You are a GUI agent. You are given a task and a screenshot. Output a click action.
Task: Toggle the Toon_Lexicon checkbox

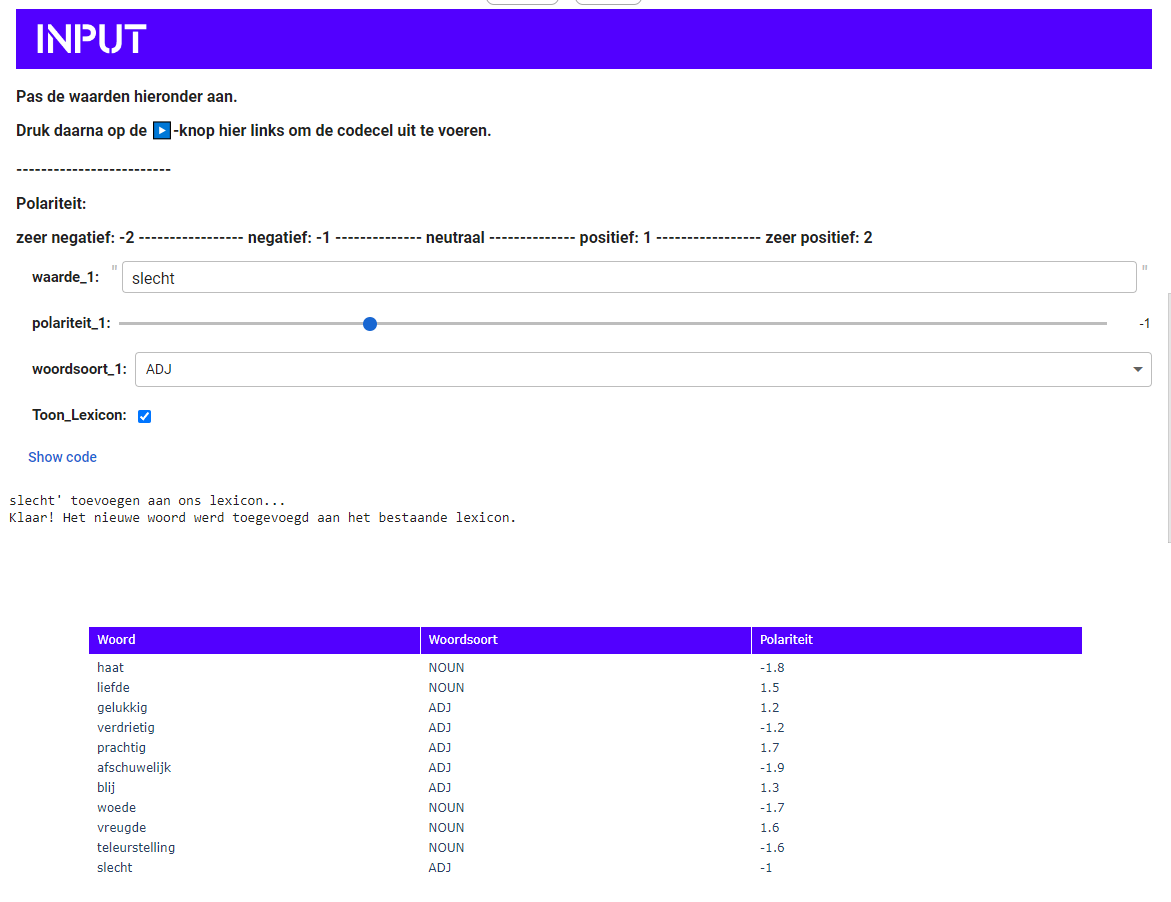tap(145, 417)
